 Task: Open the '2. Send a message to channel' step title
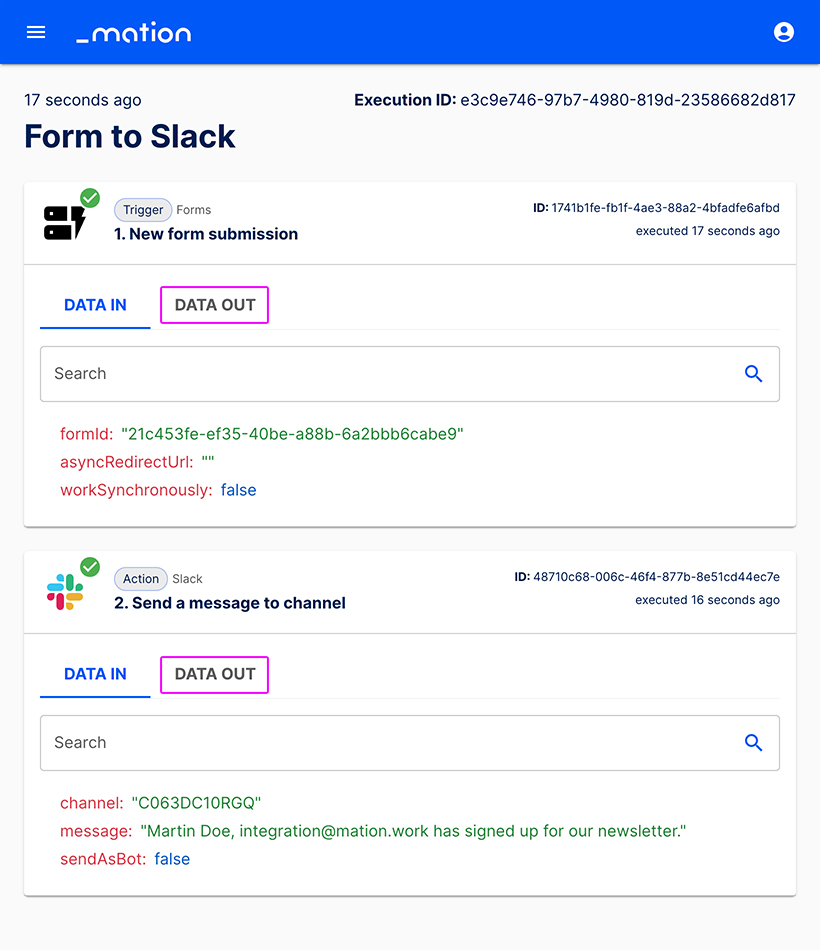coord(230,603)
